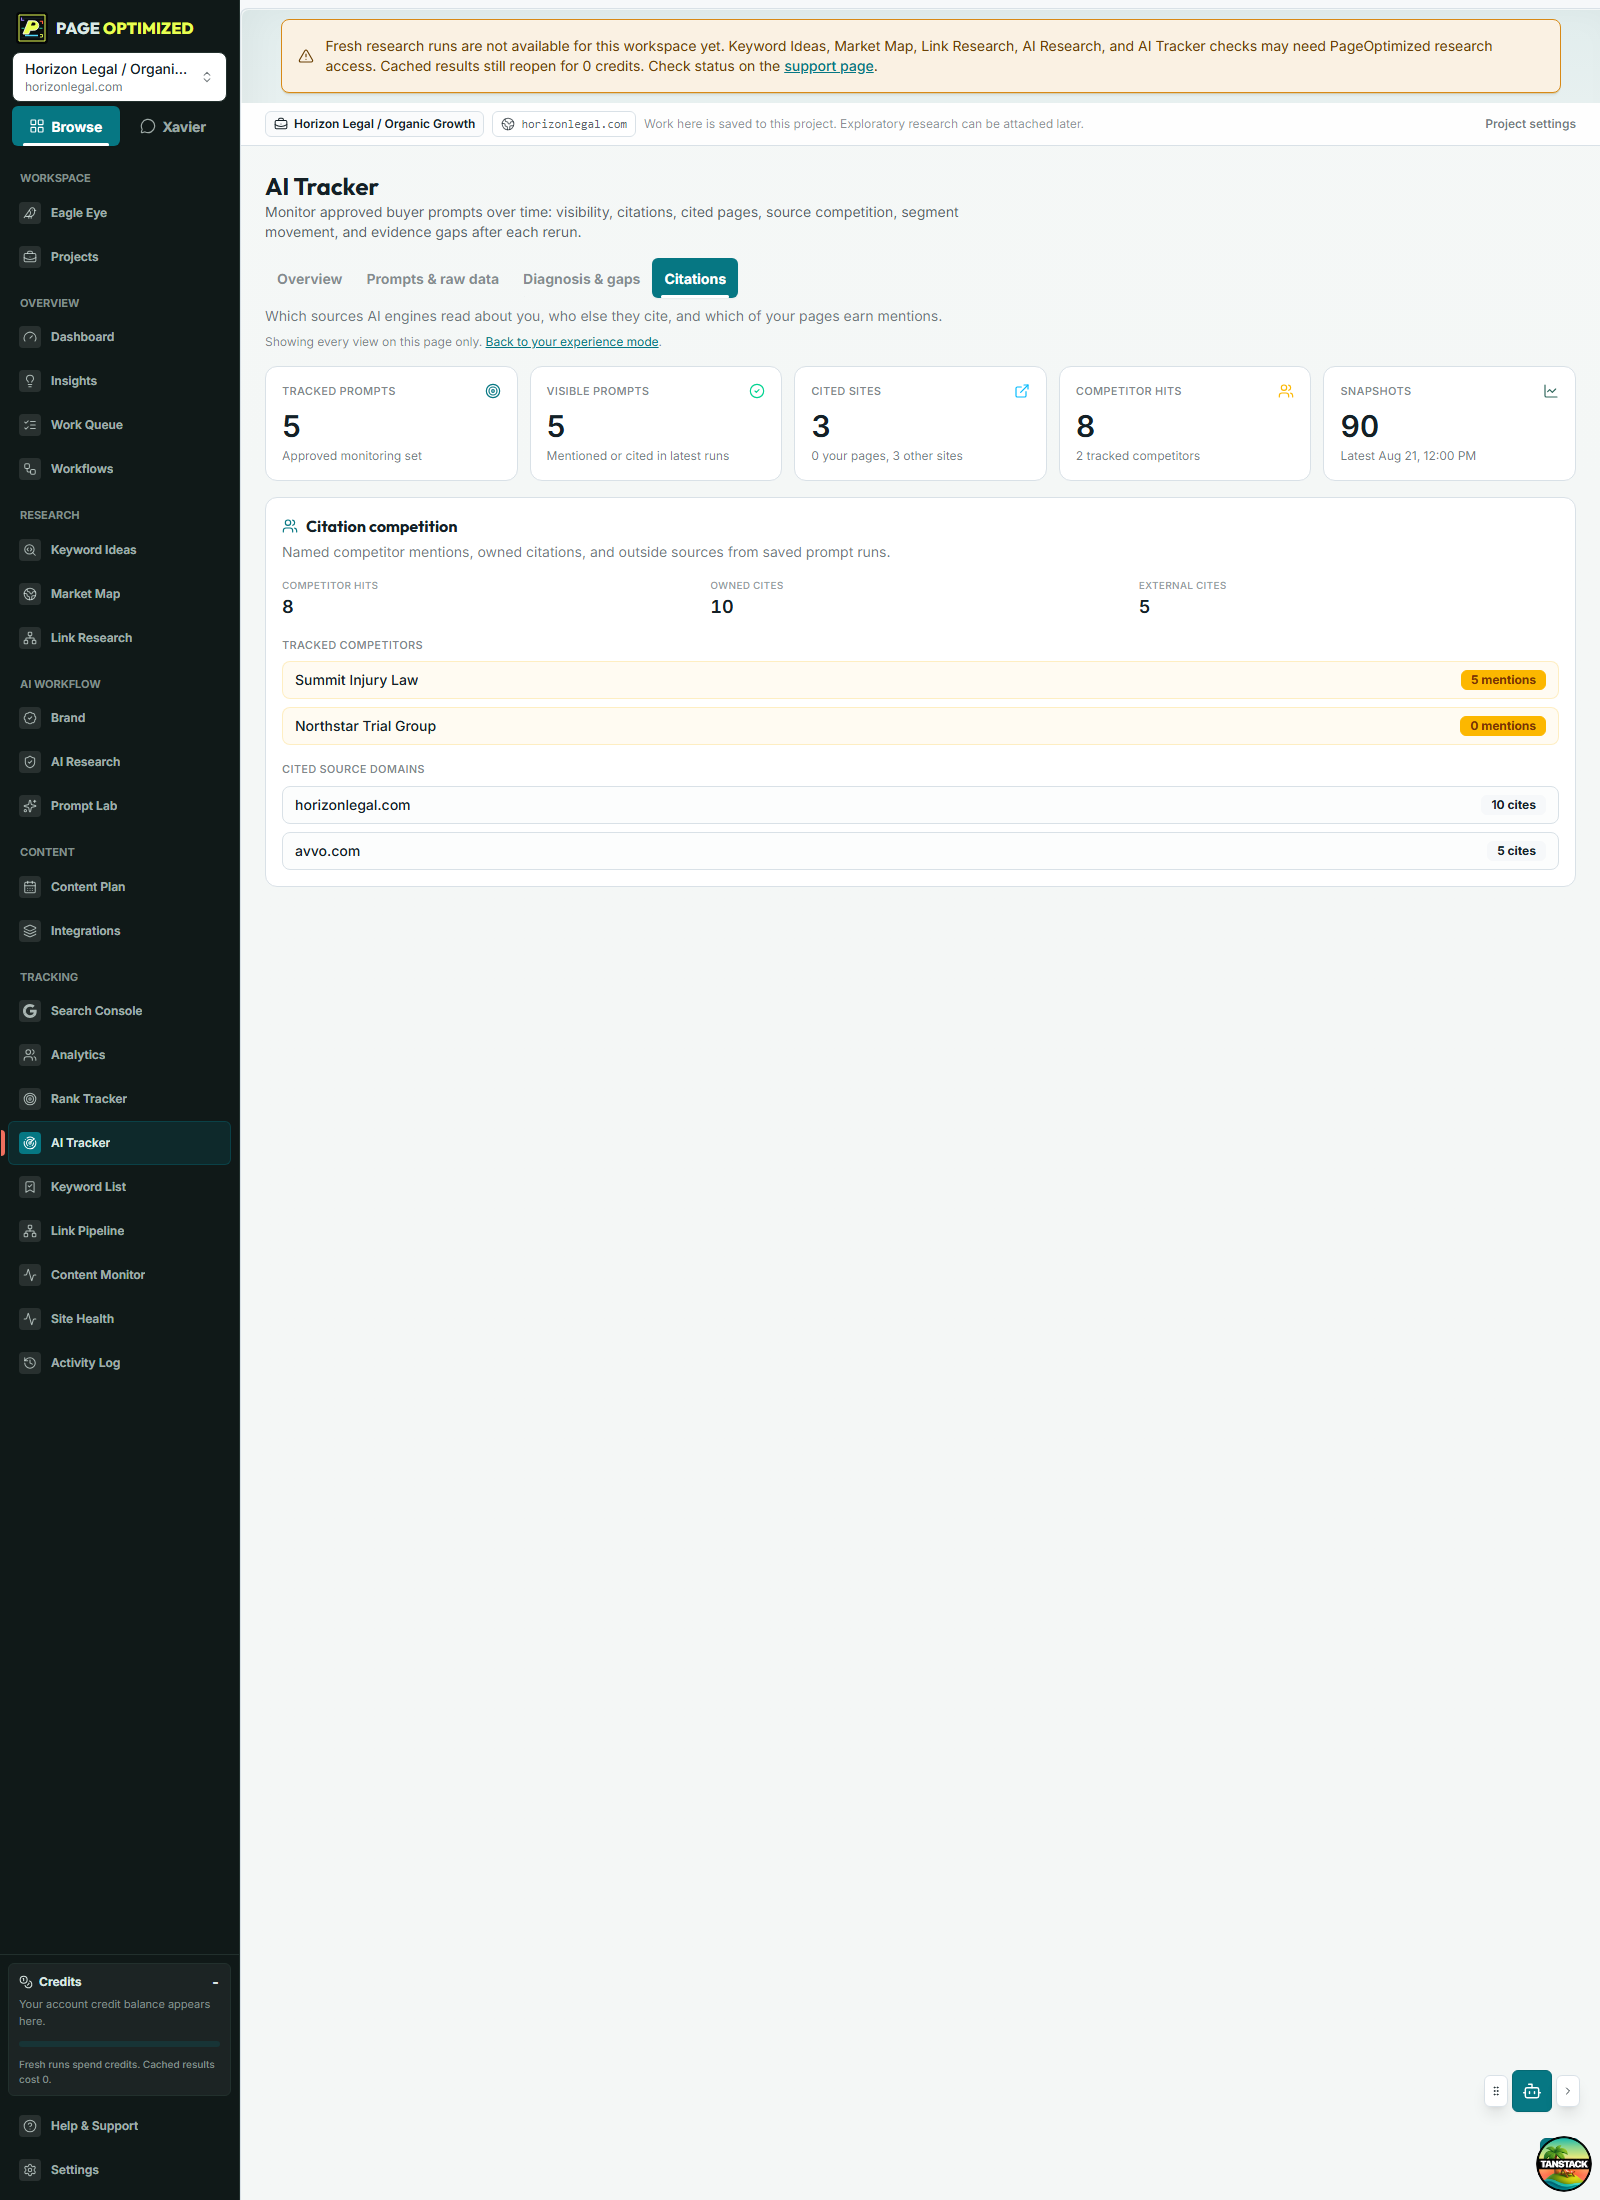Open Content Plan via its calendar icon

click(30, 887)
